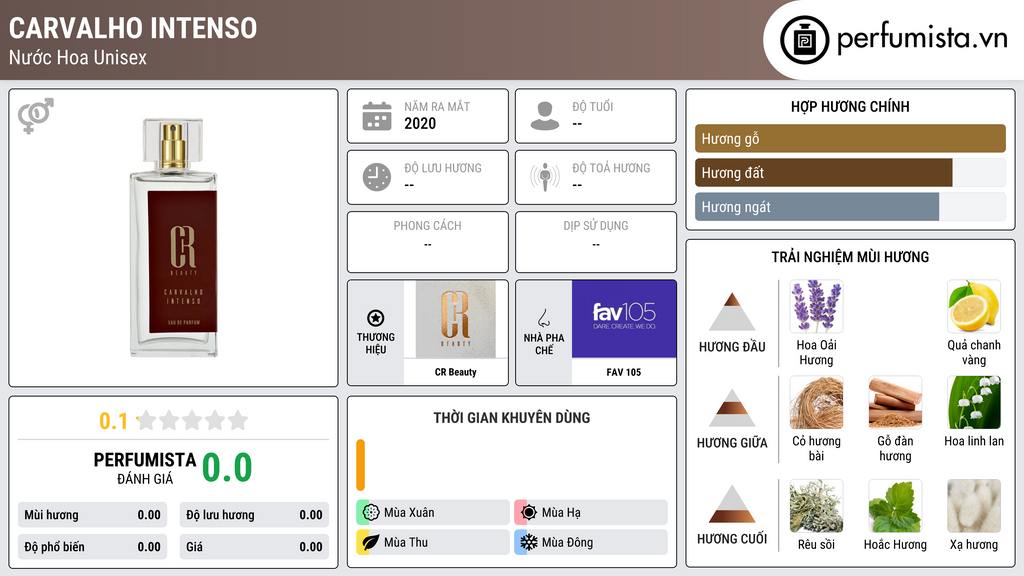Select the Mùa Đông snowflake item
This screenshot has height=576, width=1024.
591,542
